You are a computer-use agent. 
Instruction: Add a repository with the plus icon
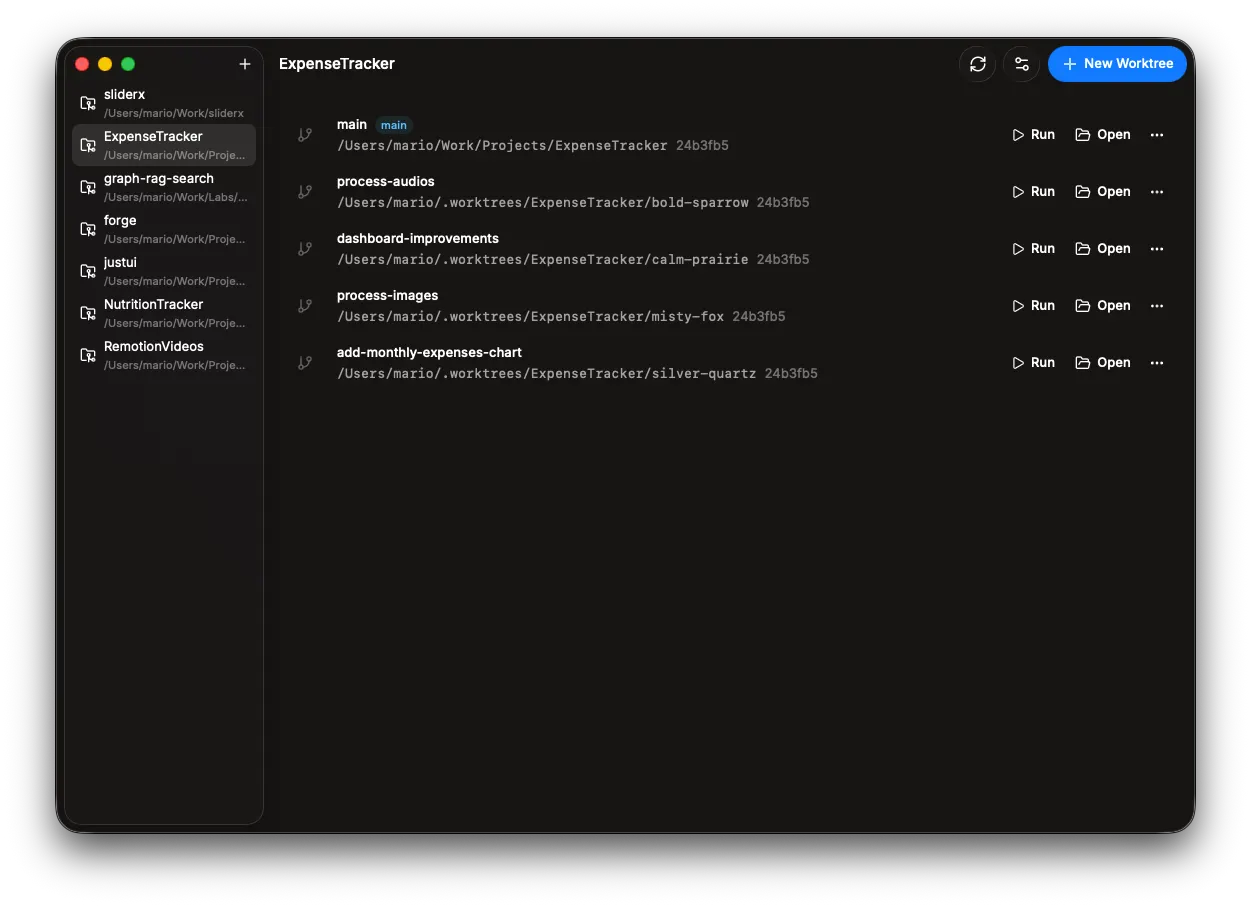coord(245,64)
